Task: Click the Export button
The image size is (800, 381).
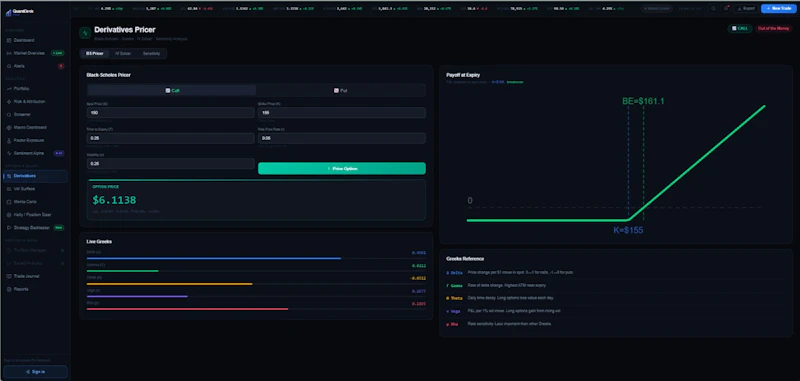Action: pos(745,8)
